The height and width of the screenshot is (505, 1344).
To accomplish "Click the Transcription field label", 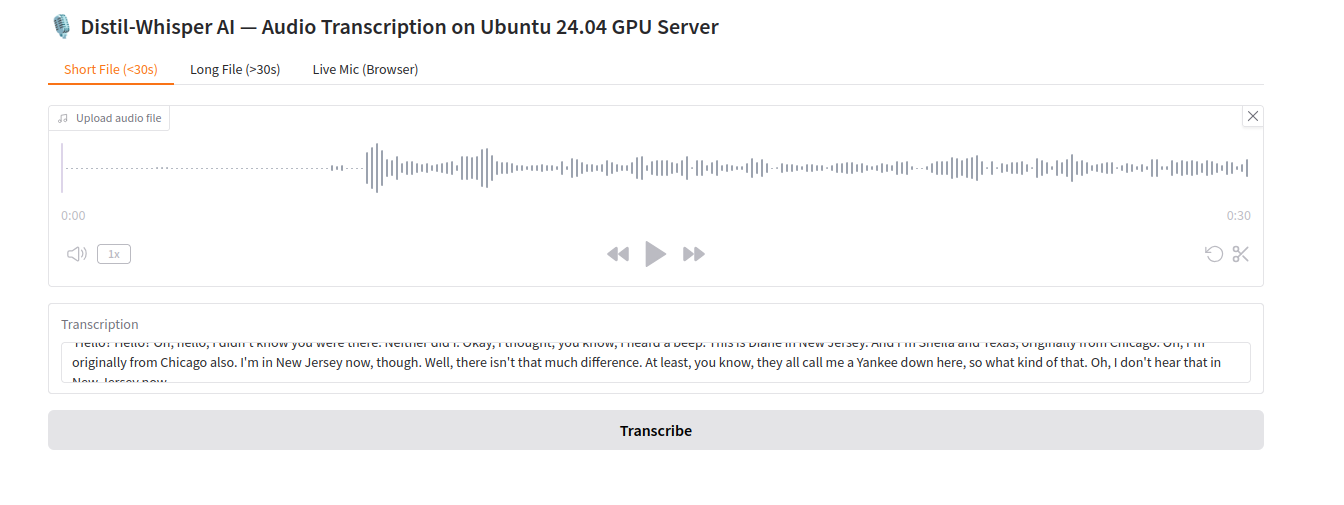I will click(100, 324).
